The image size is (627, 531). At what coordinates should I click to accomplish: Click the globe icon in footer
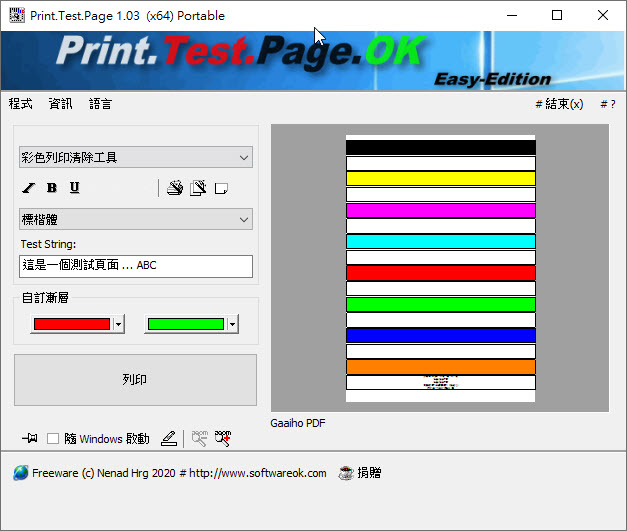tap(20, 473)
